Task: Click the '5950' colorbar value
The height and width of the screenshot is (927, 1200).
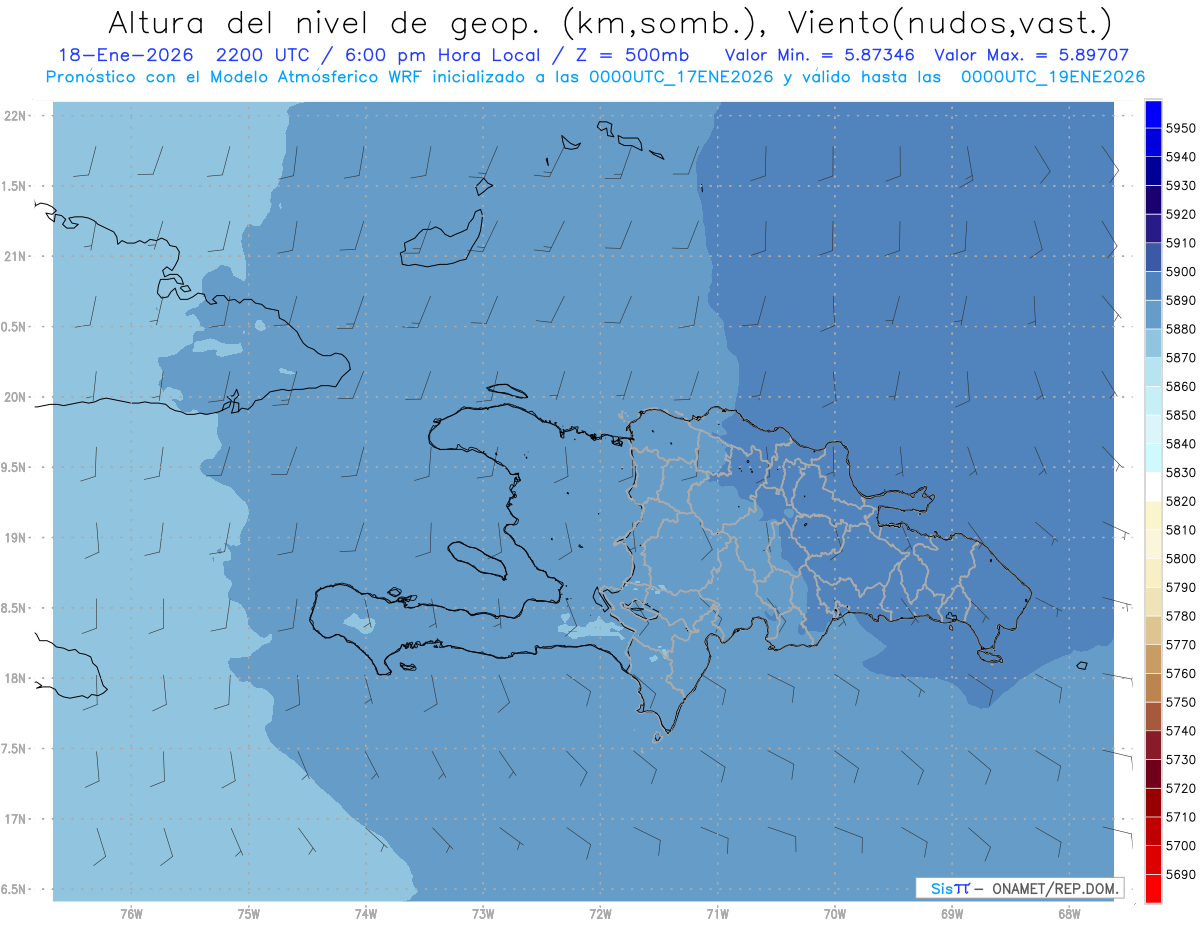Action: click(x=1181, y=128)
